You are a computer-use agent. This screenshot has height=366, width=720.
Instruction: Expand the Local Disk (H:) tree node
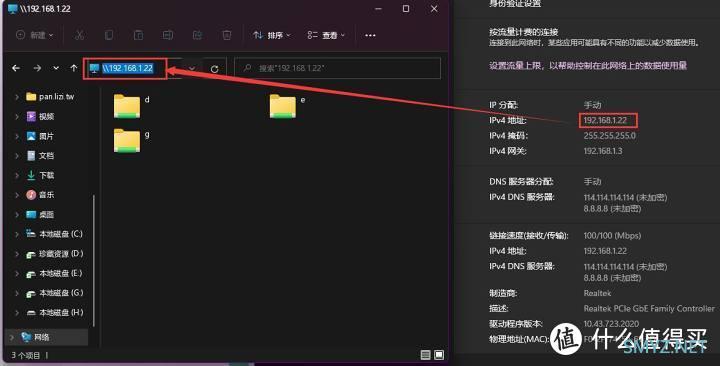[17, 312]
